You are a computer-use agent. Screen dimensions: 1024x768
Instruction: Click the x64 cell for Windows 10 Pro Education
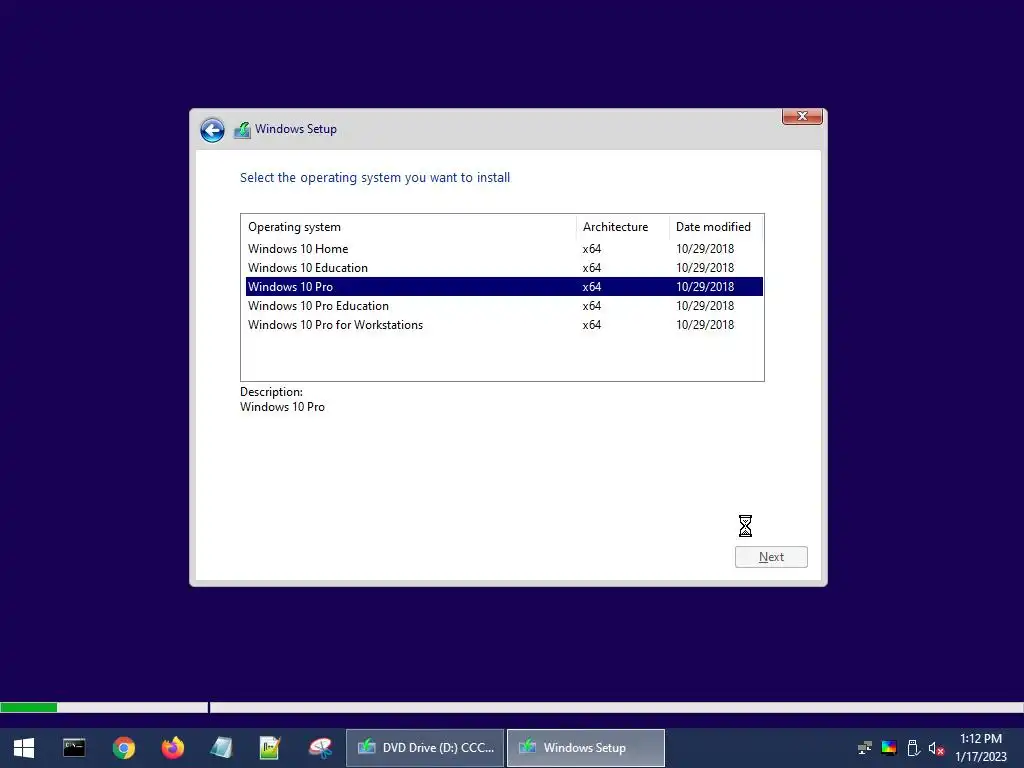click(592, 306)
